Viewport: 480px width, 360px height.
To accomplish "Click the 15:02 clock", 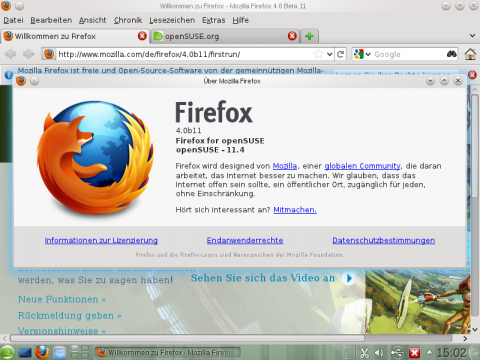I will 451,352.
